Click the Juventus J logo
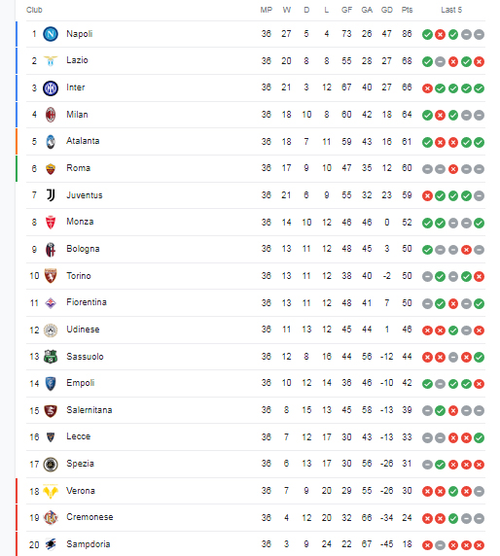 51,195
